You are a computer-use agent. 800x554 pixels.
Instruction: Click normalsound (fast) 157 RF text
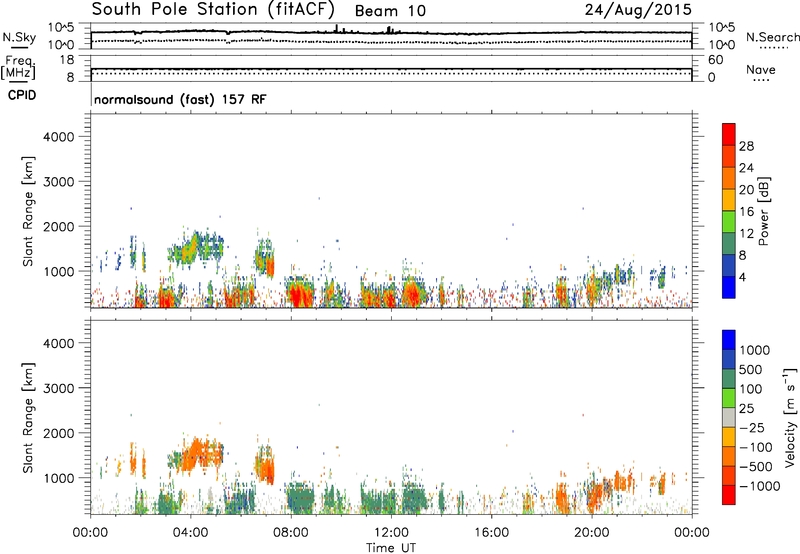[x=180, y=99]
